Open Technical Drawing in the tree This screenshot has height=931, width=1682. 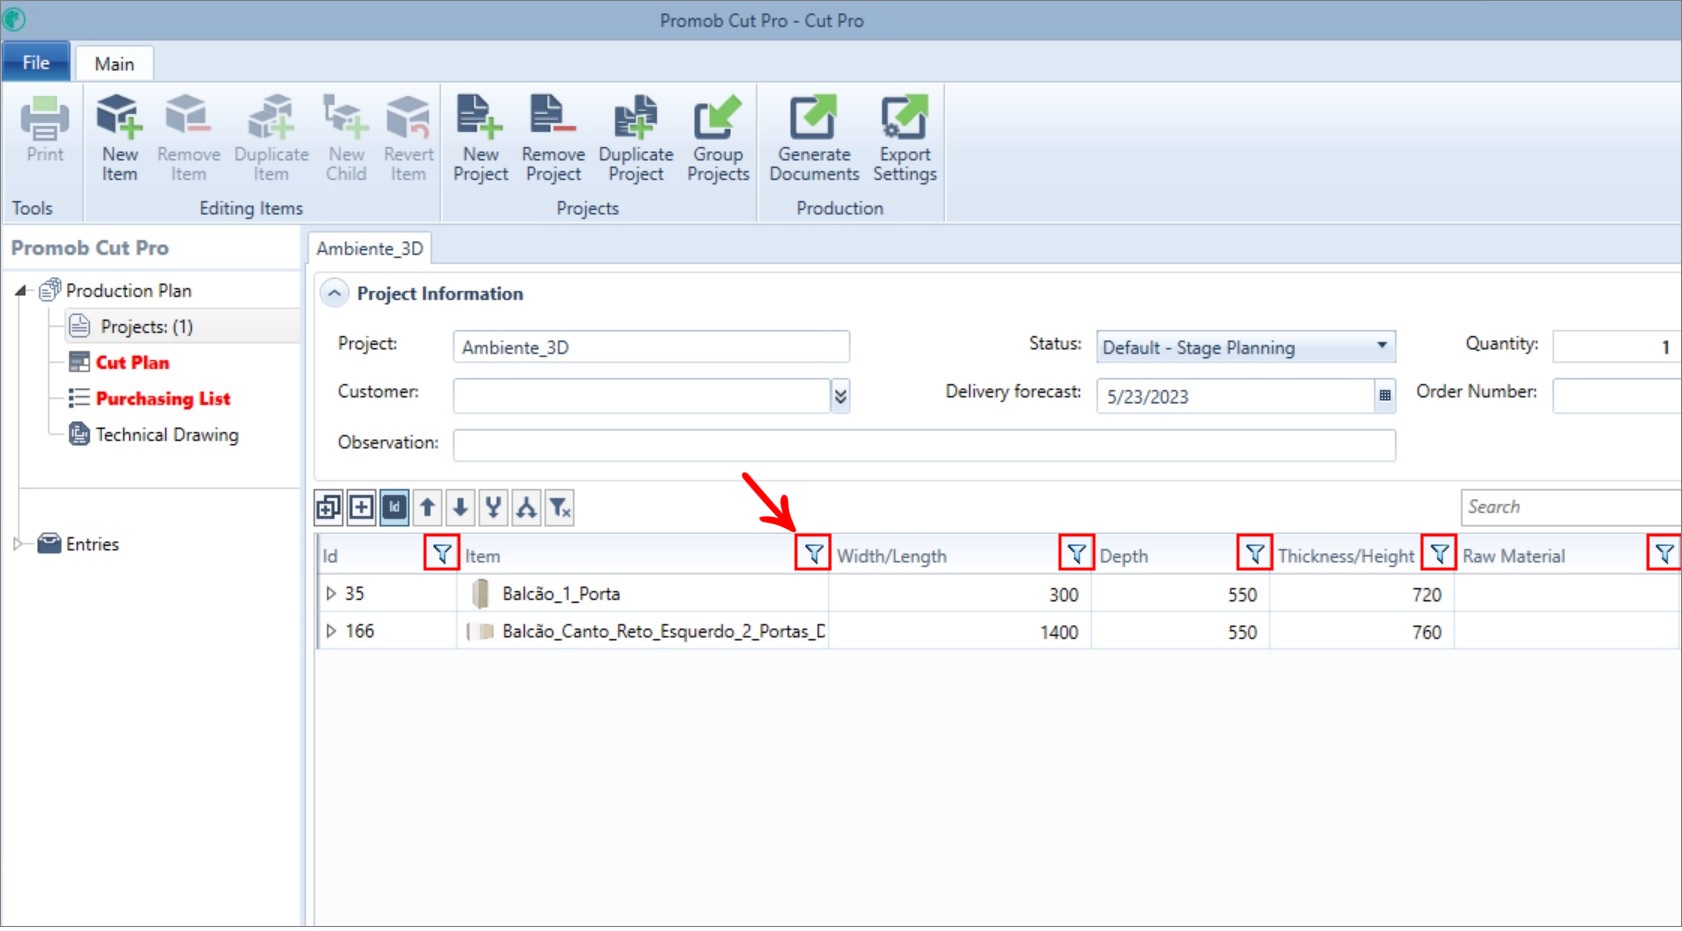pyautogui.click(x=167, y=435)
